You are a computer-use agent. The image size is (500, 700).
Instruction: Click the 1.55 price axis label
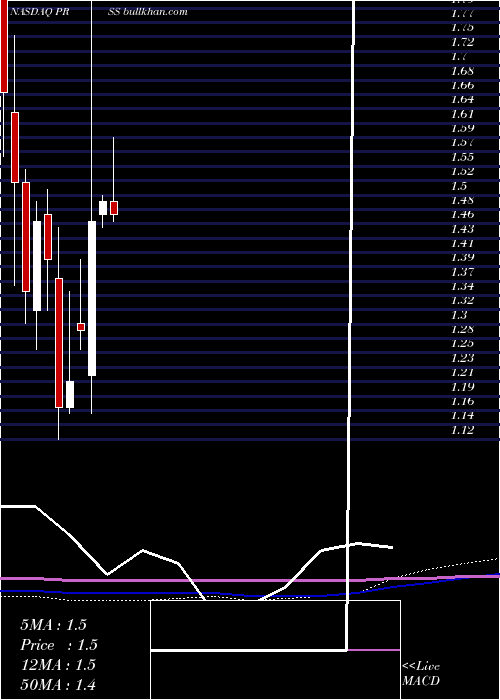462,157
